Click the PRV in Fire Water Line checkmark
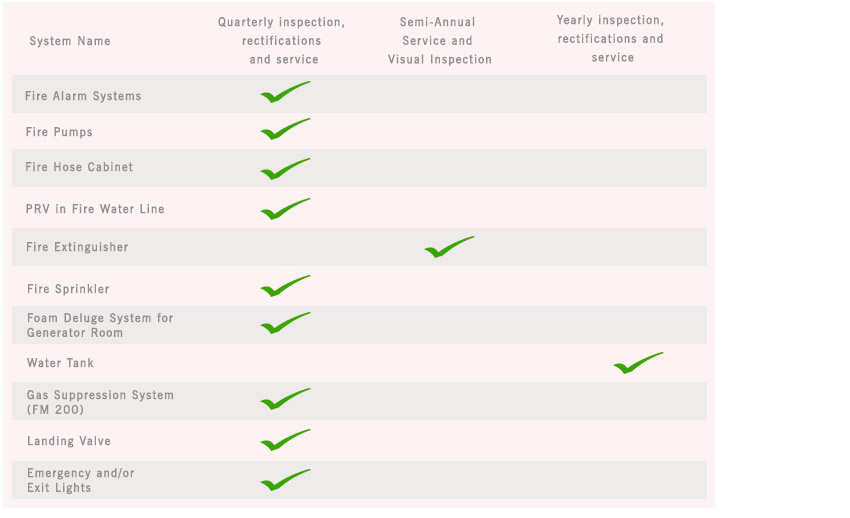The image size is (850, 518). (x=285, y=209)
